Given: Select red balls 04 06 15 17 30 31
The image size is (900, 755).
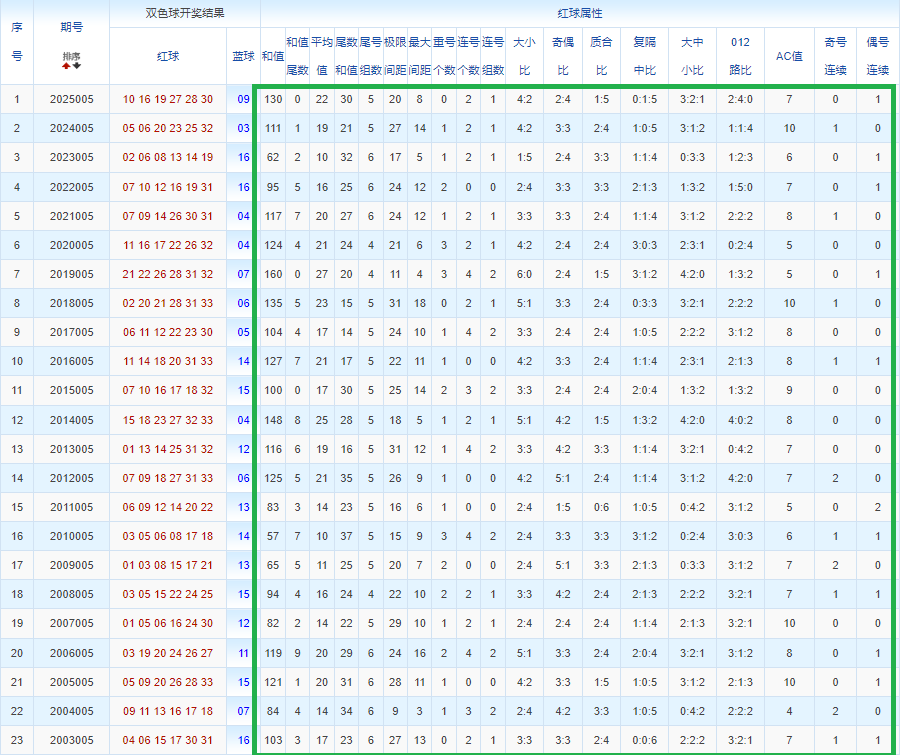Looking at the screenshot, I should click(168, 739).
